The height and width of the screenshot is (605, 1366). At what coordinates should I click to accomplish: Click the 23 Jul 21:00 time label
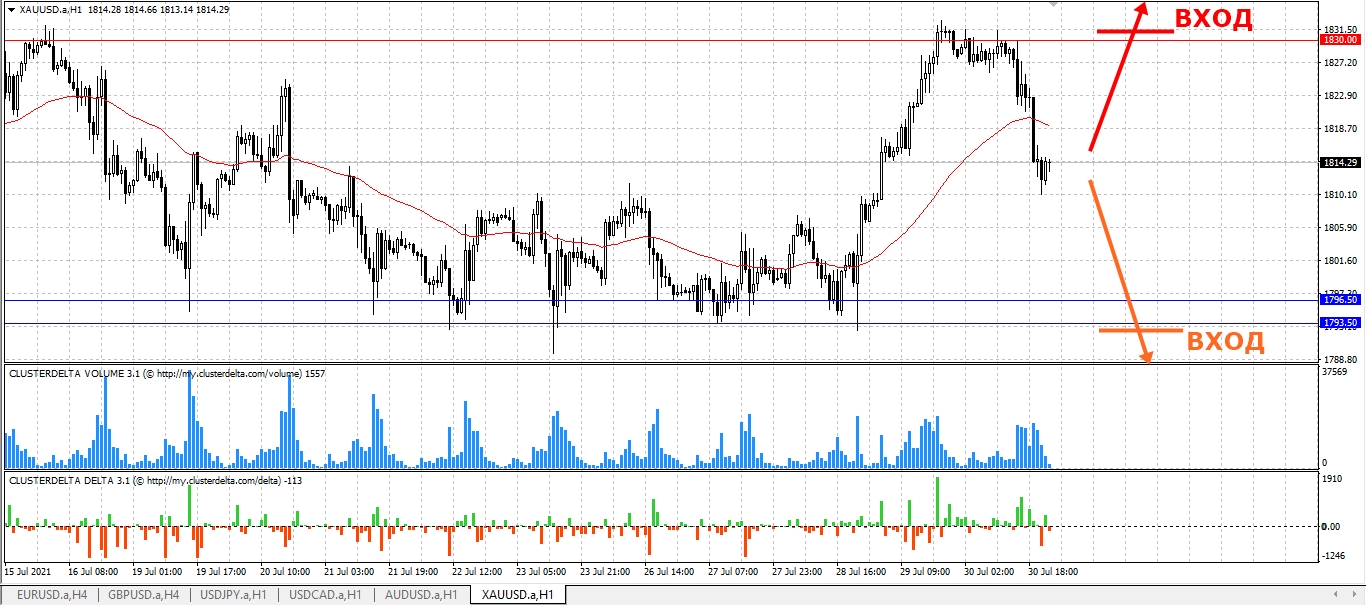point(605,572)
